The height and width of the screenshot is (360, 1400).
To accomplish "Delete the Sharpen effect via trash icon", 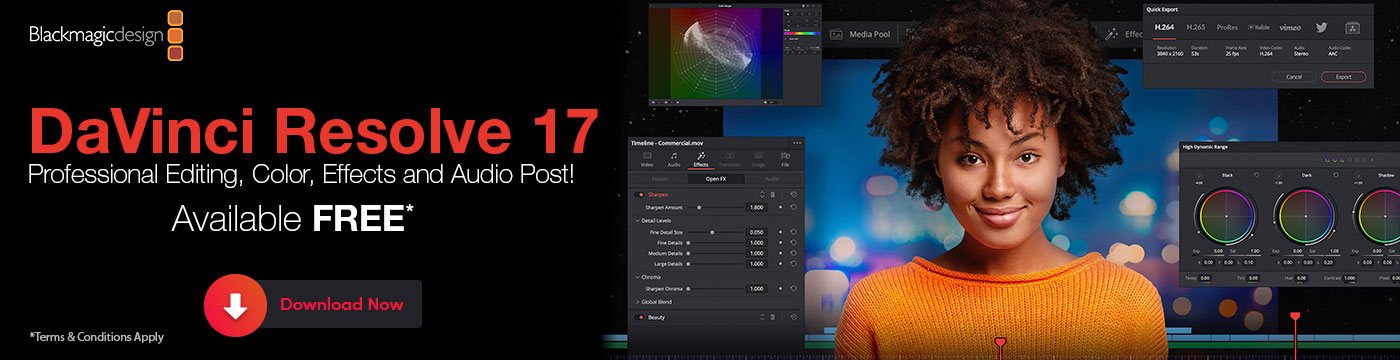I will (772, 194).
